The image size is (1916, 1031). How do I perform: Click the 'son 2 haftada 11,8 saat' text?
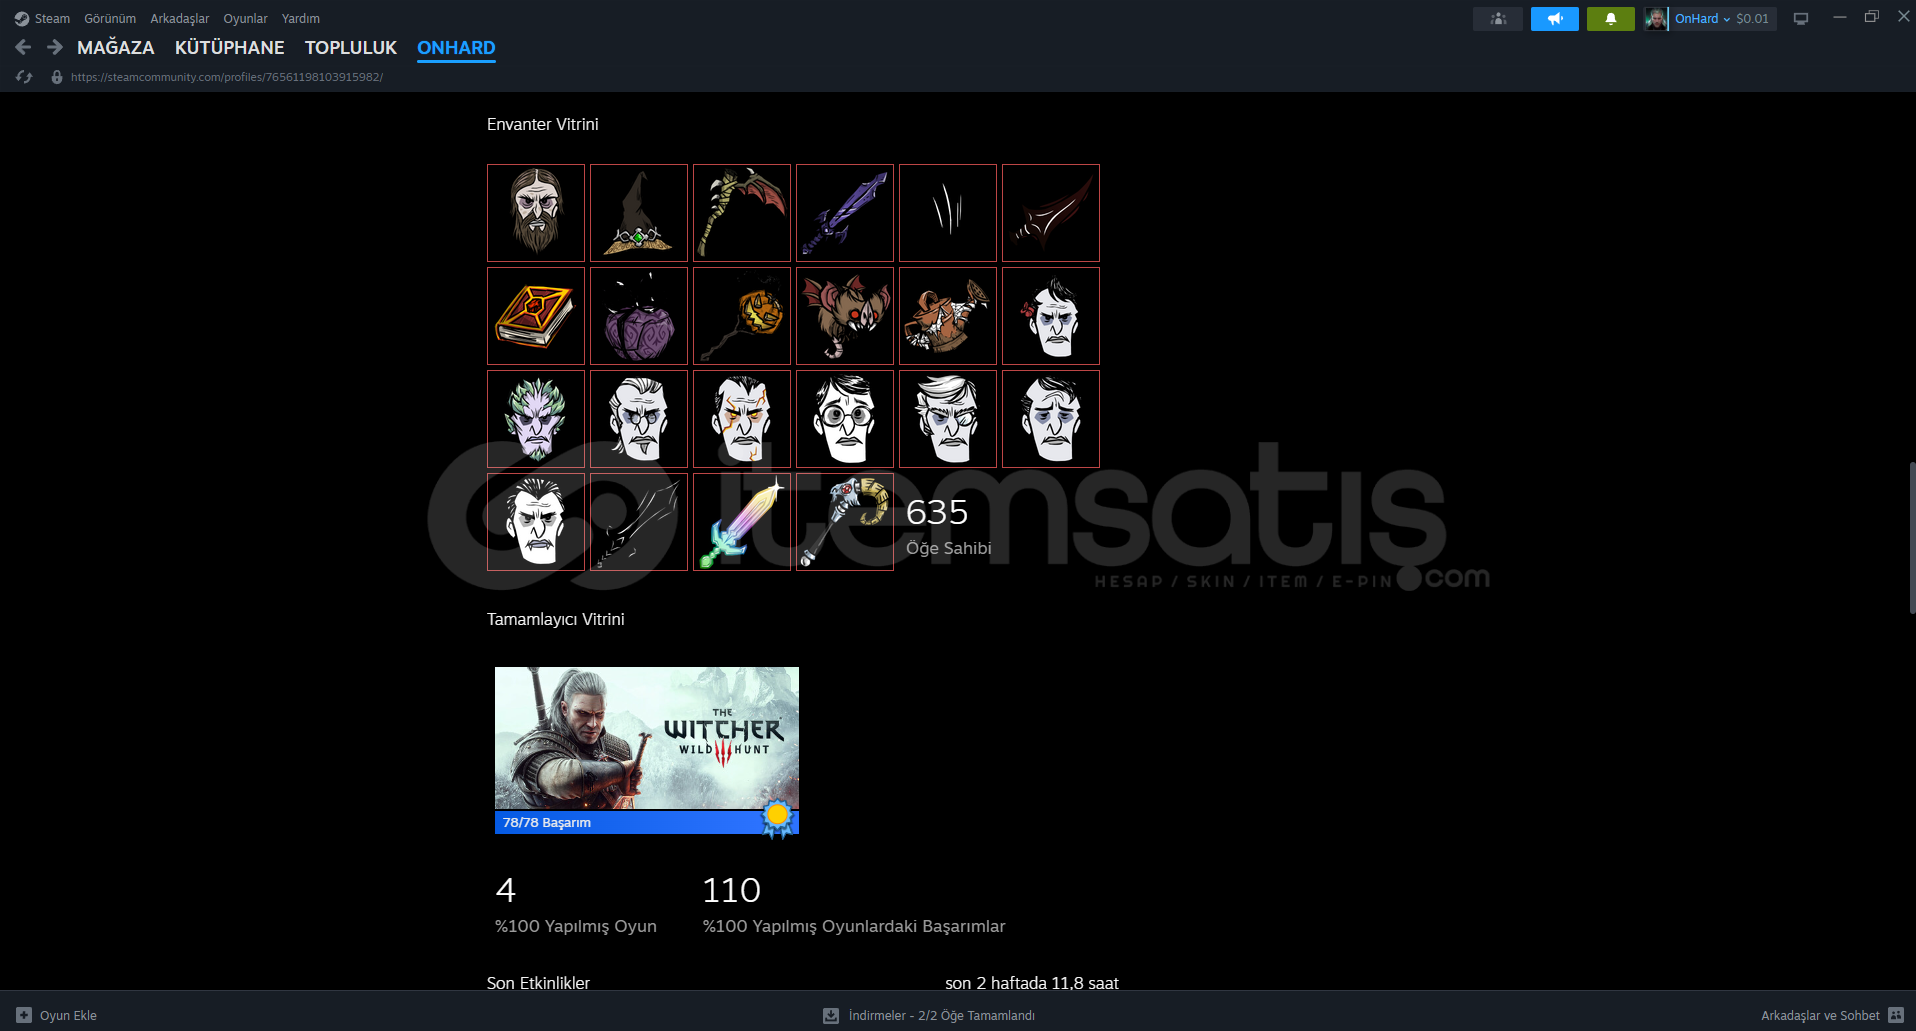[x=1032, y=983]
